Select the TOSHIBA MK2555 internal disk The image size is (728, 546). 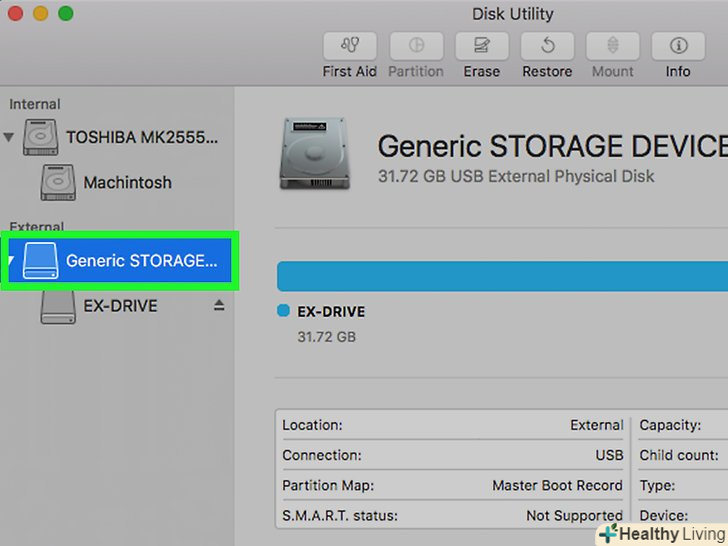point(140,137)
